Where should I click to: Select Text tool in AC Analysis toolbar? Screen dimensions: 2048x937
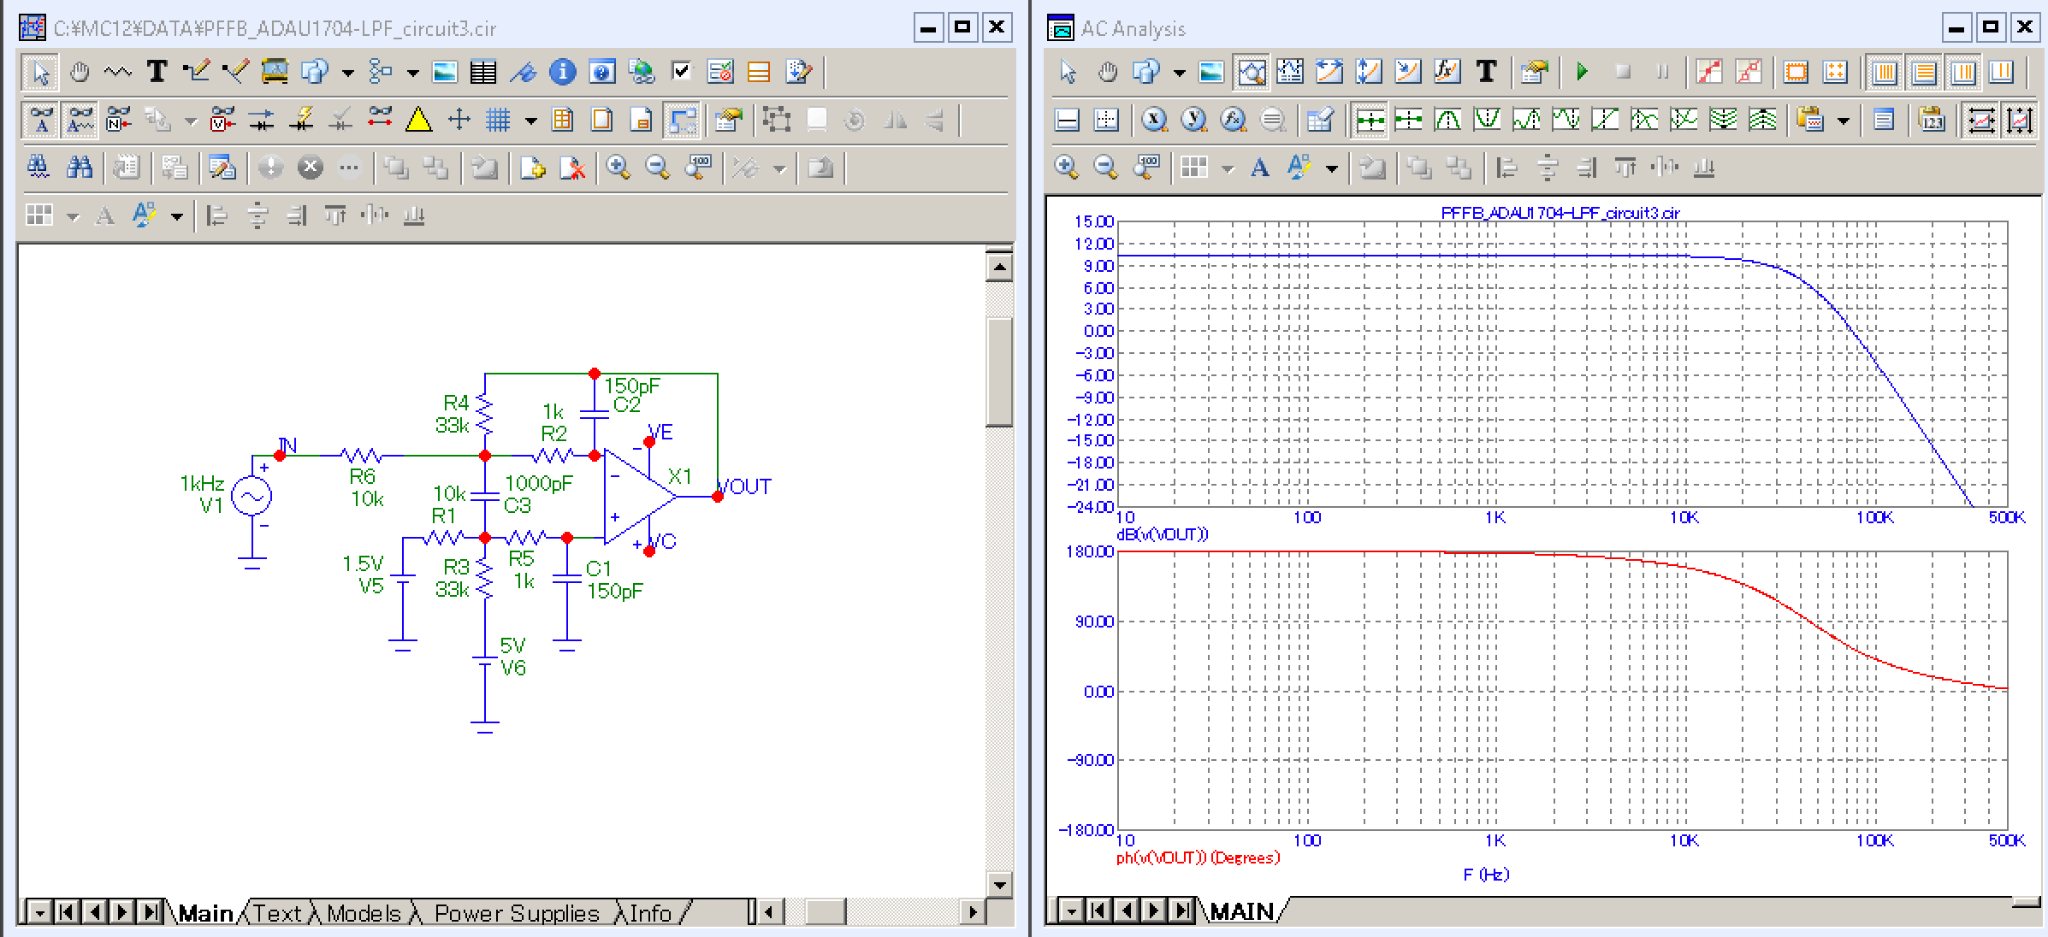coord(1486,72)
